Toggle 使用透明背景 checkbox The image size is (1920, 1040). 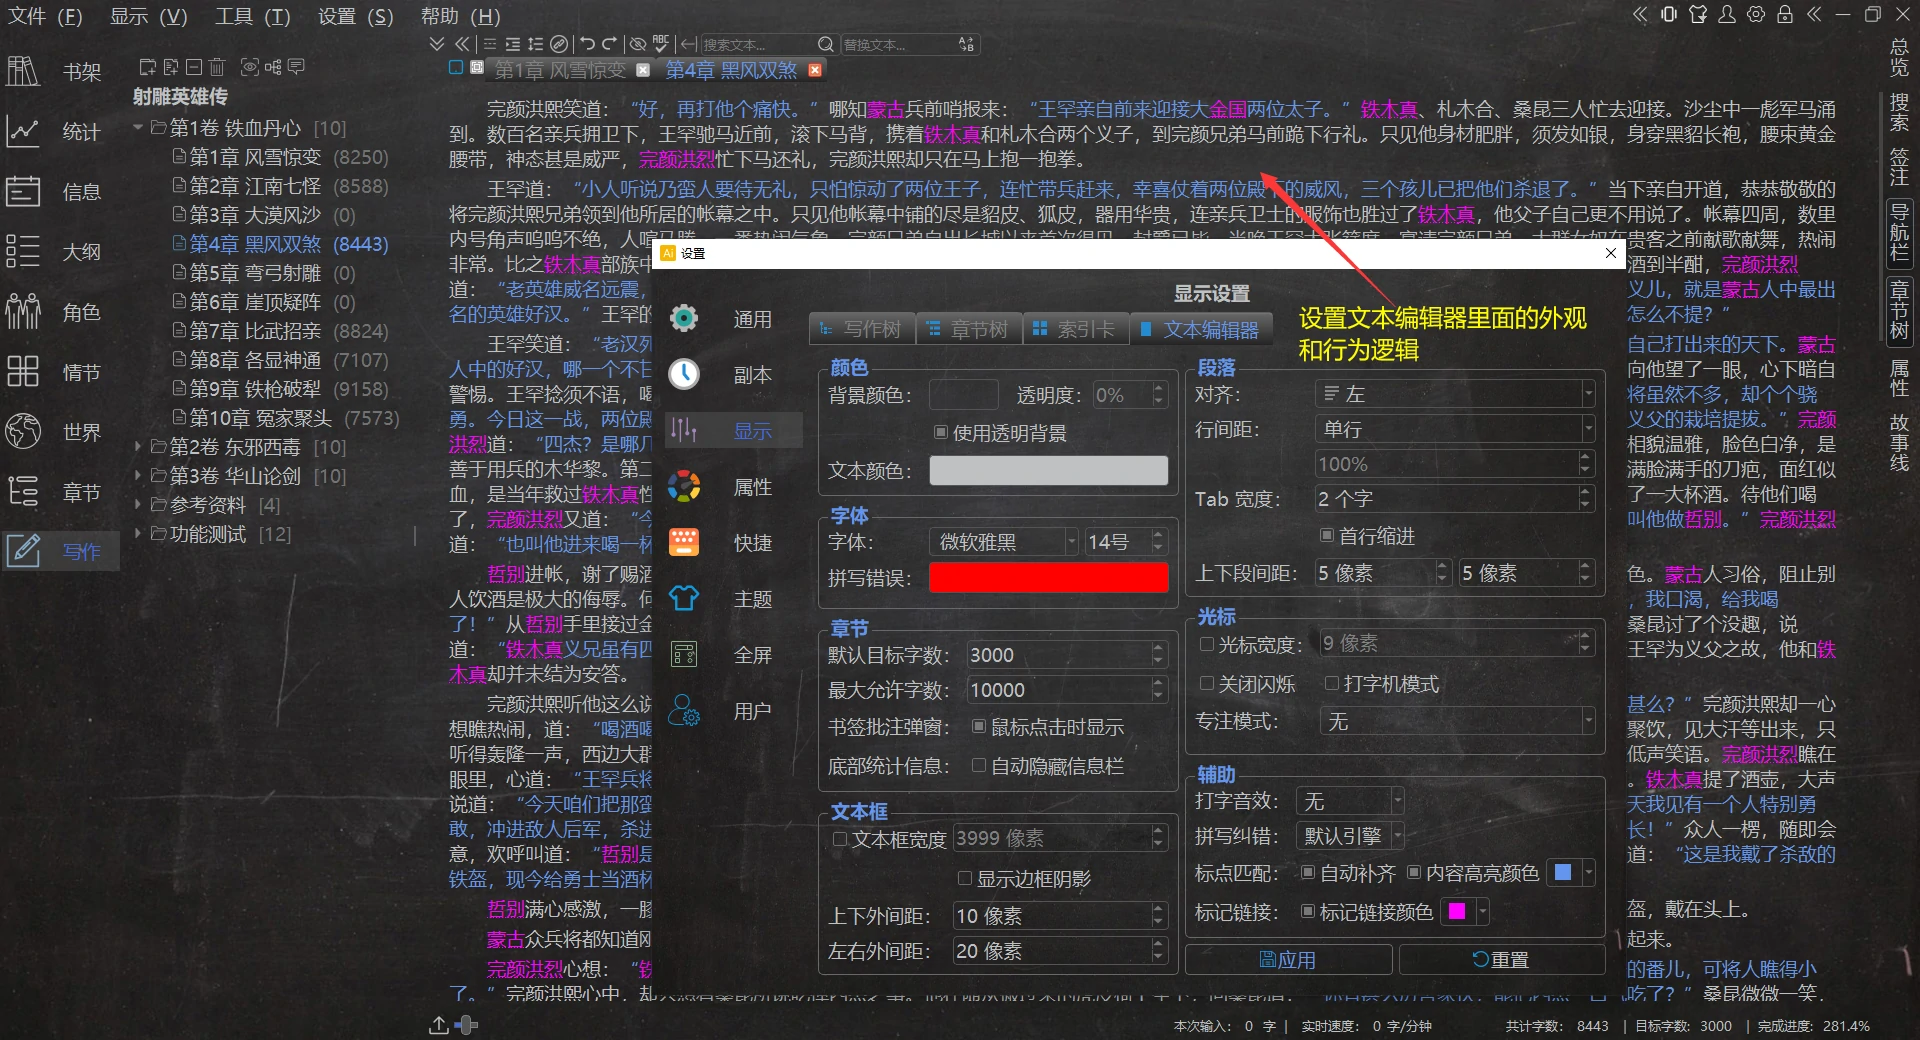(941, 432)
